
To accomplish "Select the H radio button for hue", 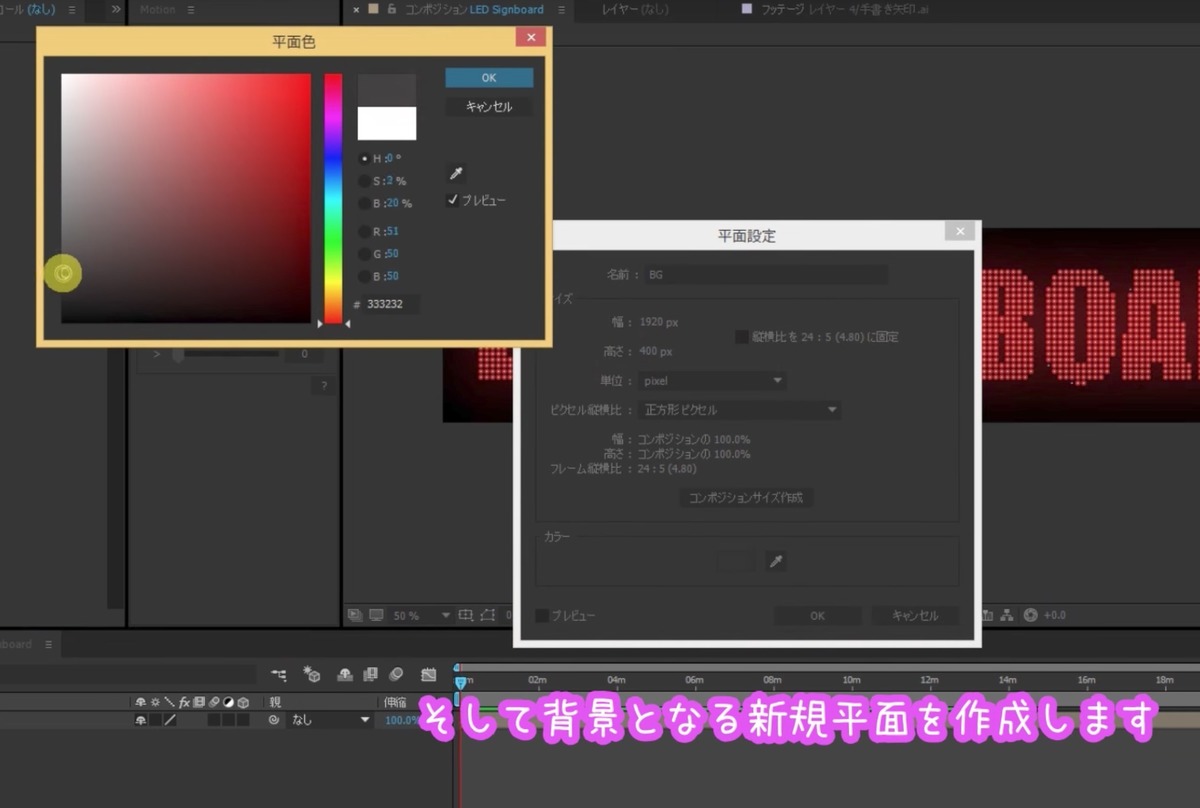I will coord(363,158).
